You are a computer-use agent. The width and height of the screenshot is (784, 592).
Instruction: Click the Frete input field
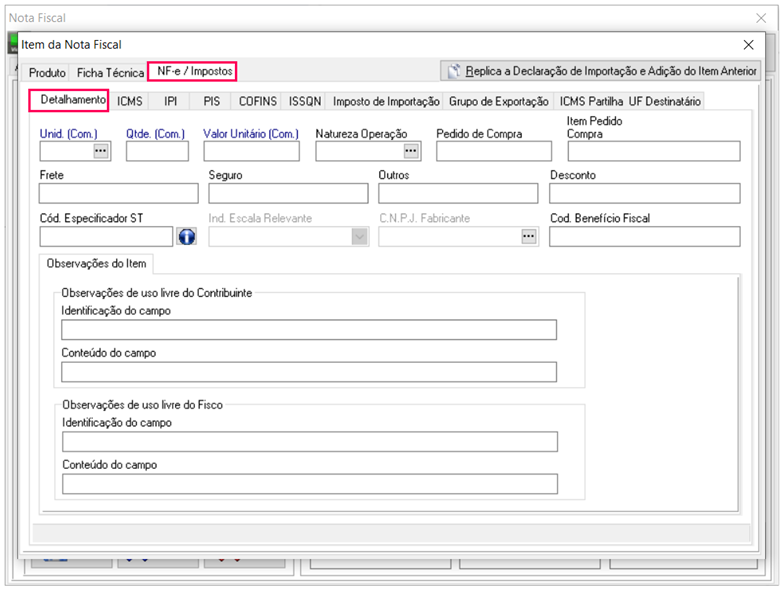point(119,194)
